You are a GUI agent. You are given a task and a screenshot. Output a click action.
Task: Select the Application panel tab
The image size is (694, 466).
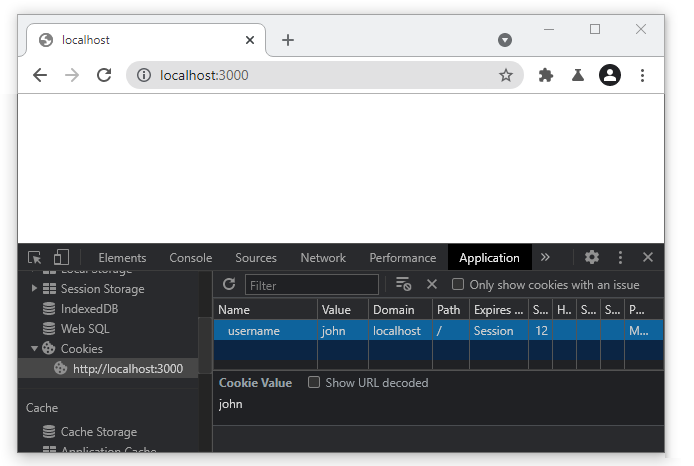tap(490, 258)
